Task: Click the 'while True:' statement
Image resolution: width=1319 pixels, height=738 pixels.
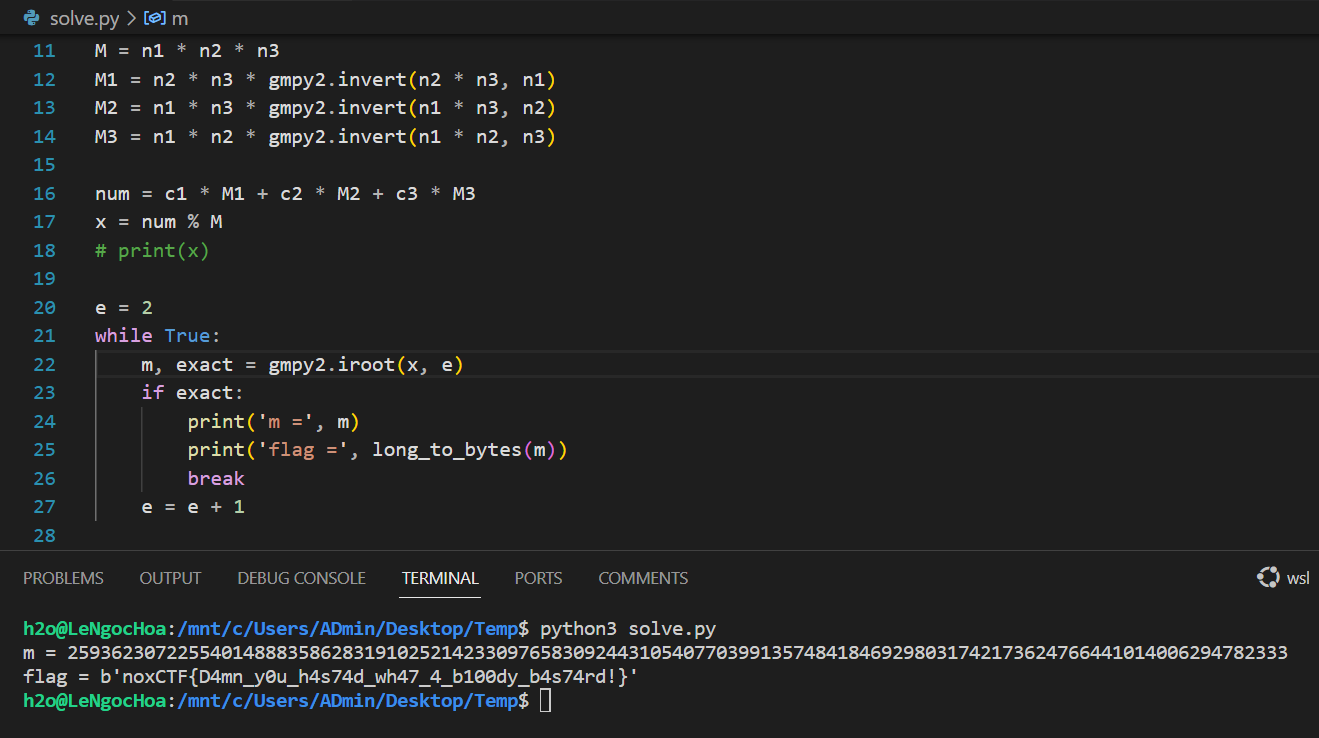Action: pos(158,335)
